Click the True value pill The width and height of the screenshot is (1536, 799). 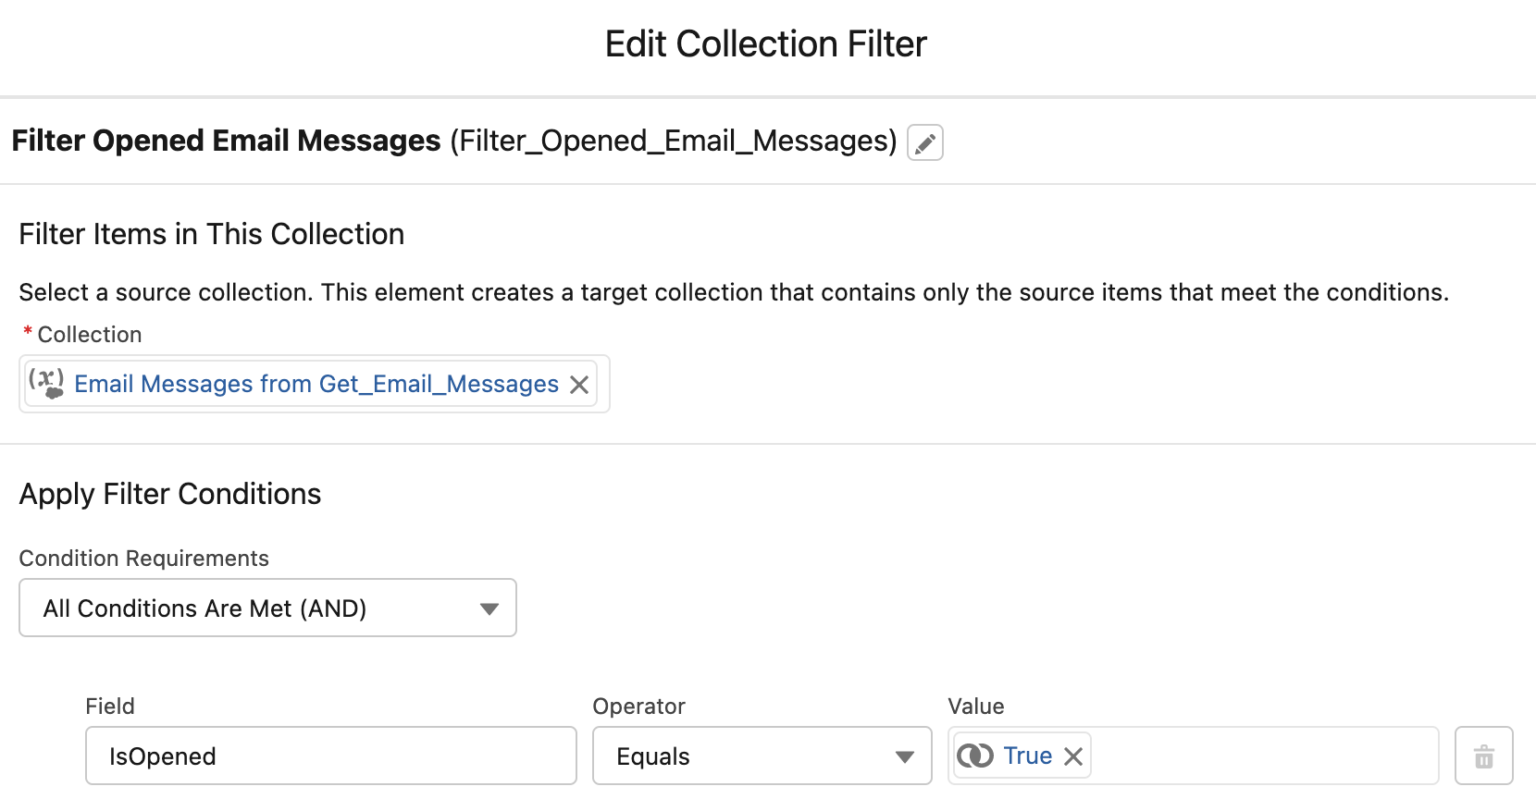tap(1018, 755)
